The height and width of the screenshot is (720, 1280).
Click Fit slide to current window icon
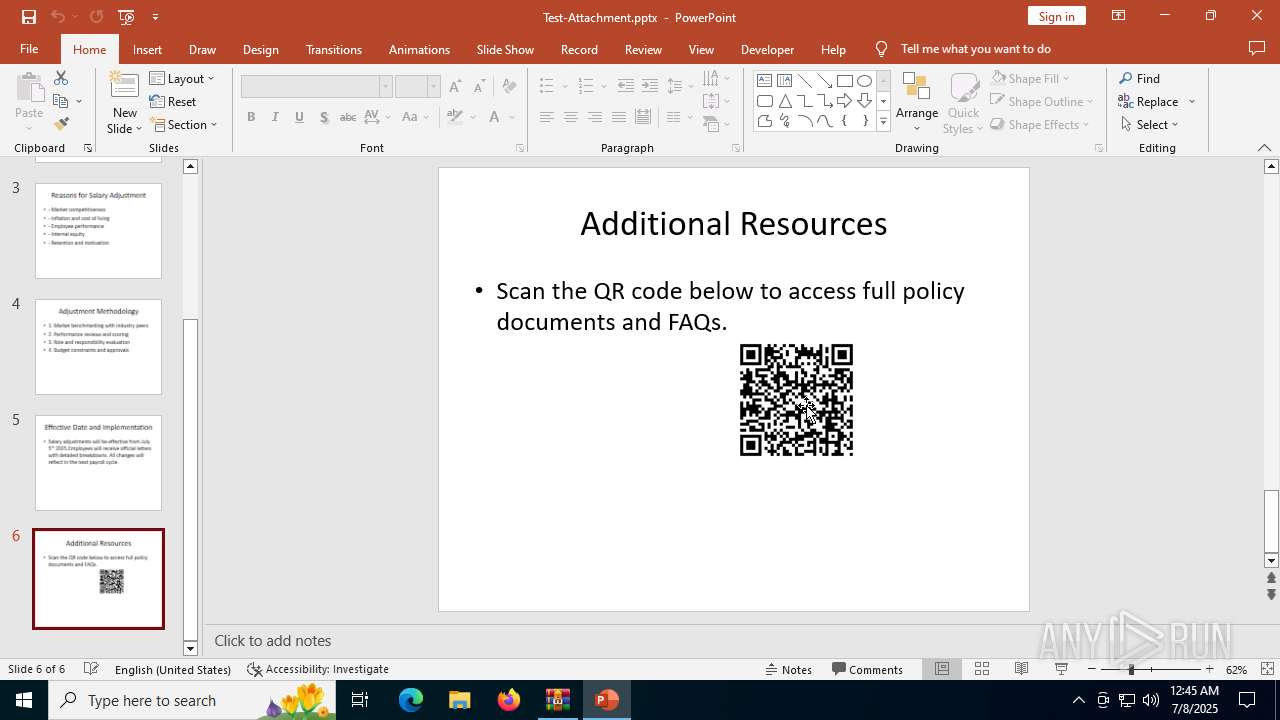coord(1267,669)
